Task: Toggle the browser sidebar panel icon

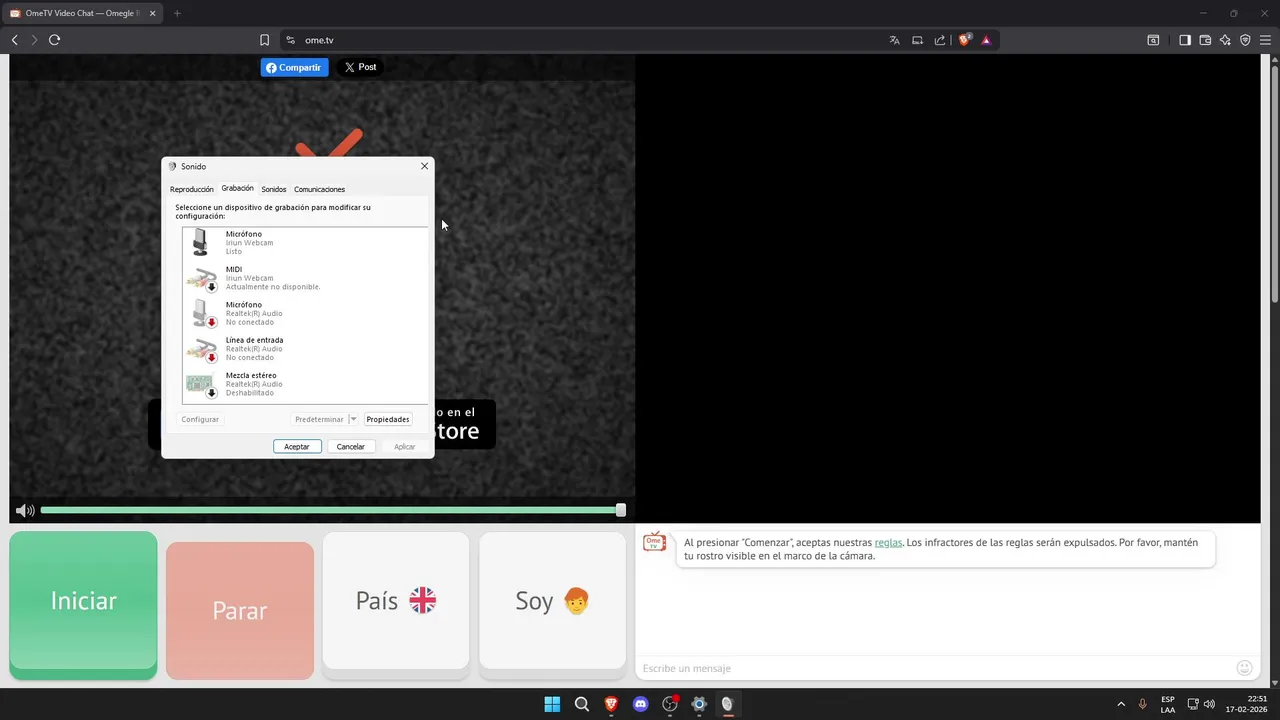Action: point(1185,40)
